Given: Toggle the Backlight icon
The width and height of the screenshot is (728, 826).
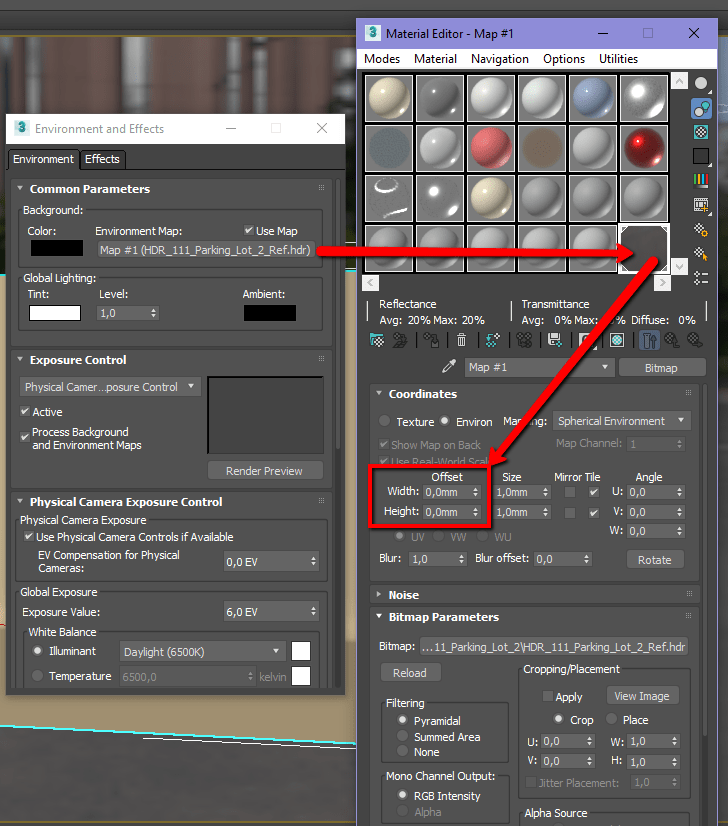Looking at the screenshot, I should [701, 109].
